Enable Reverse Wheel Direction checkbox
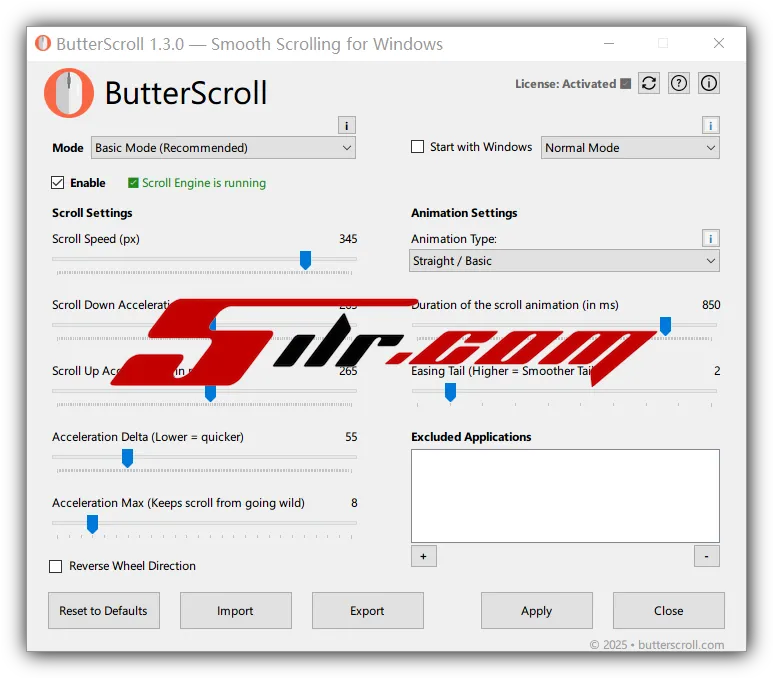The height and width of the screenshot is (678, 773). tap(56, 566)
